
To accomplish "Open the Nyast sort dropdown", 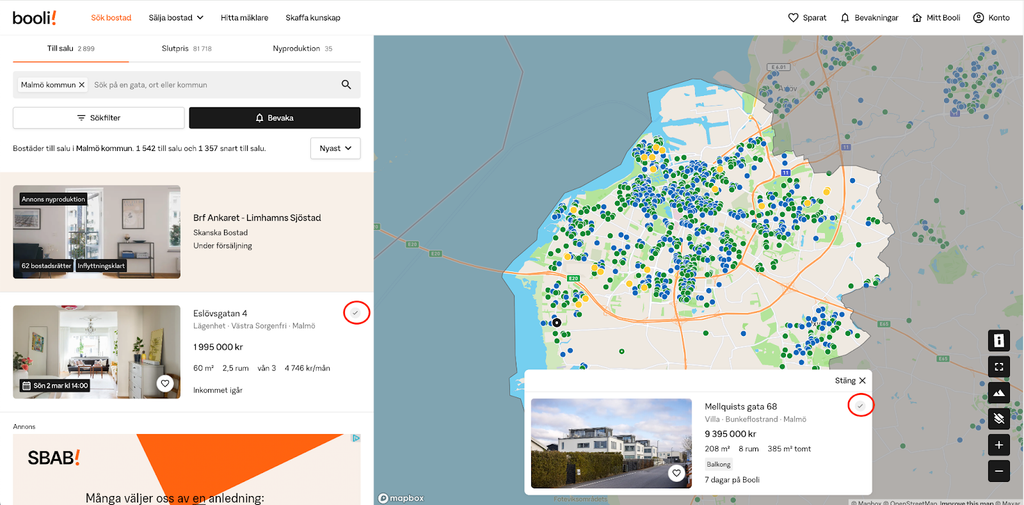I will click(x=335, y=148).
